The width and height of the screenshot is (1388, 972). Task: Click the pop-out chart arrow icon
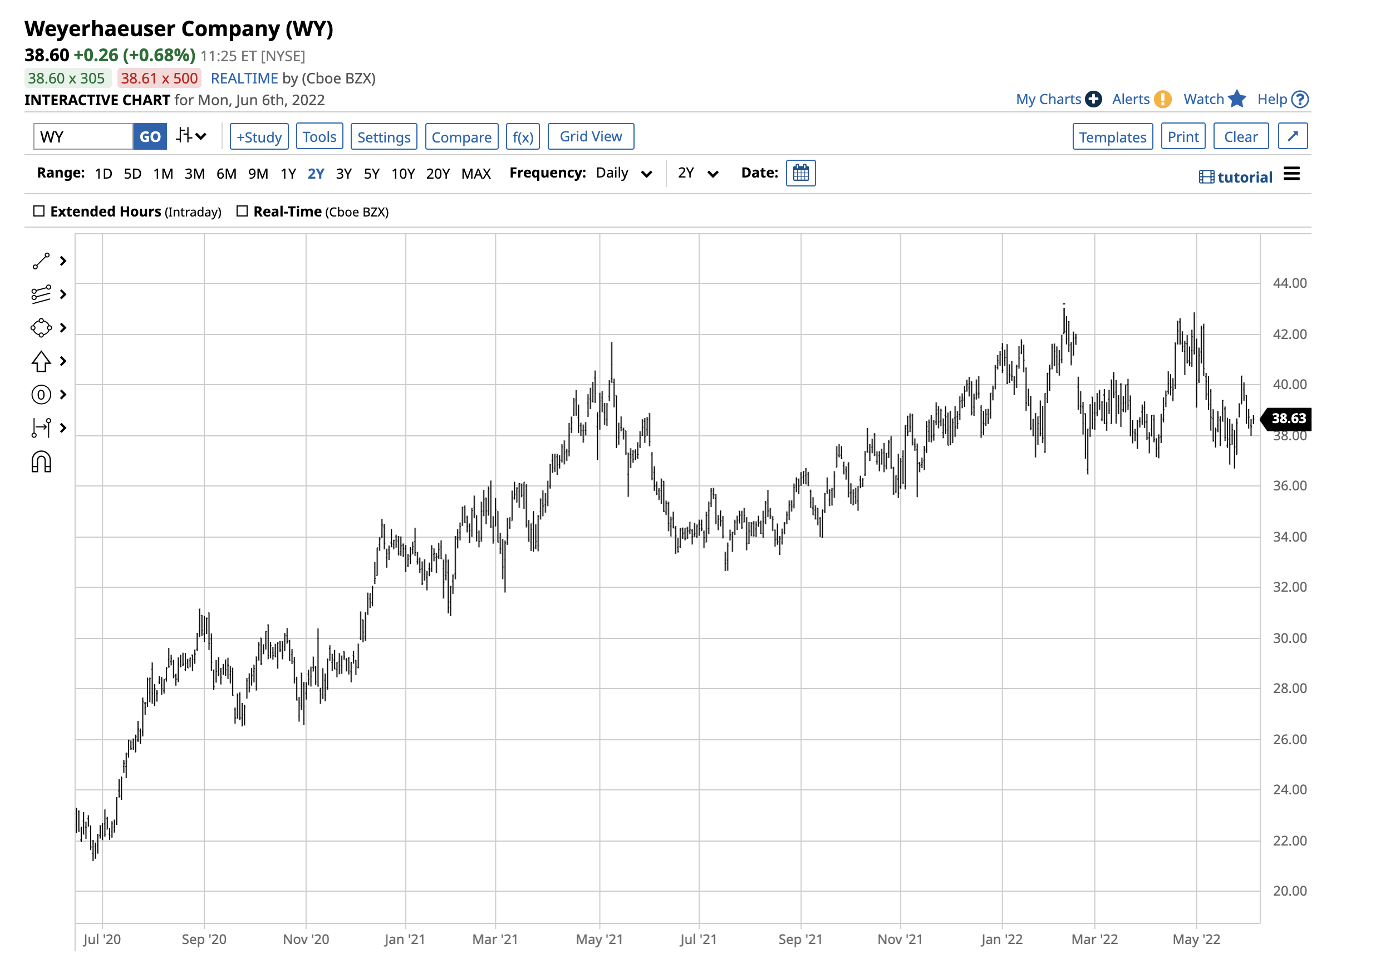[1293, 136]
